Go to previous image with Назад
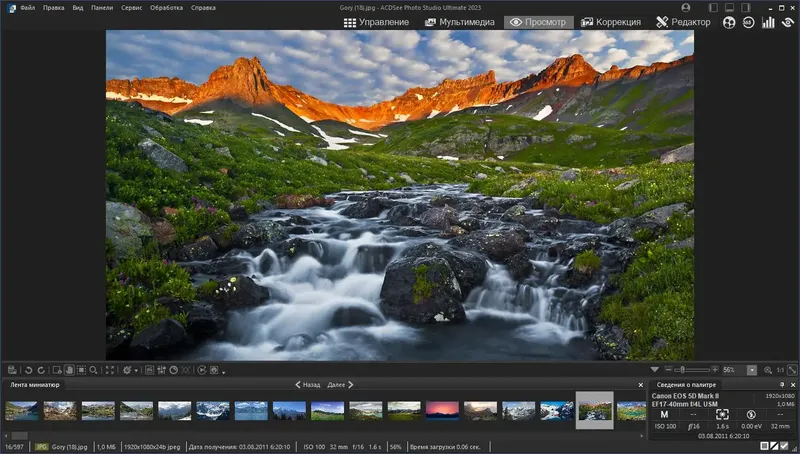This screenshot has width=800, height=454. pos(308,385)
